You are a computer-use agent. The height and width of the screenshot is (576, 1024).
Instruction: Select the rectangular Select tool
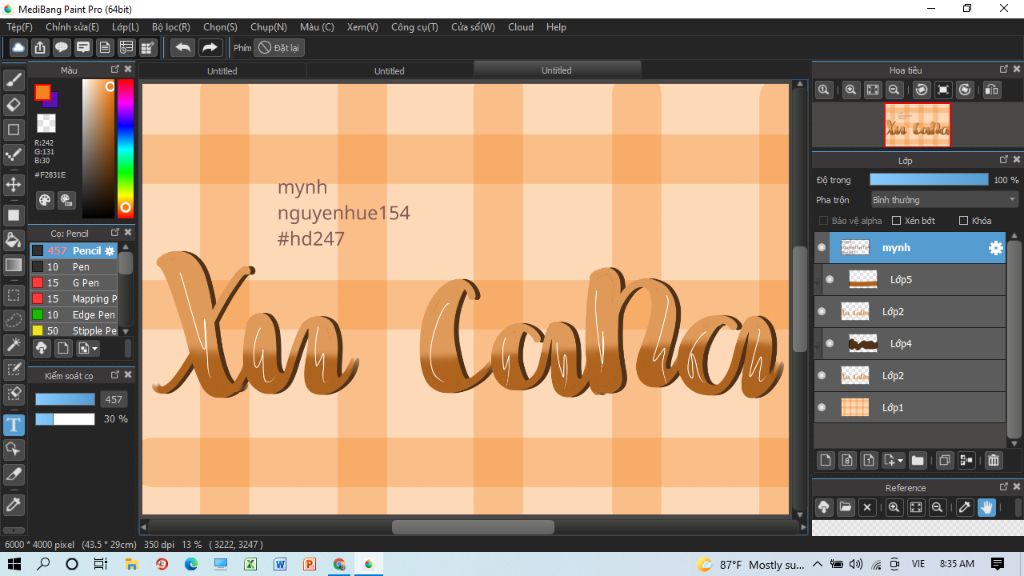[14, 295]
